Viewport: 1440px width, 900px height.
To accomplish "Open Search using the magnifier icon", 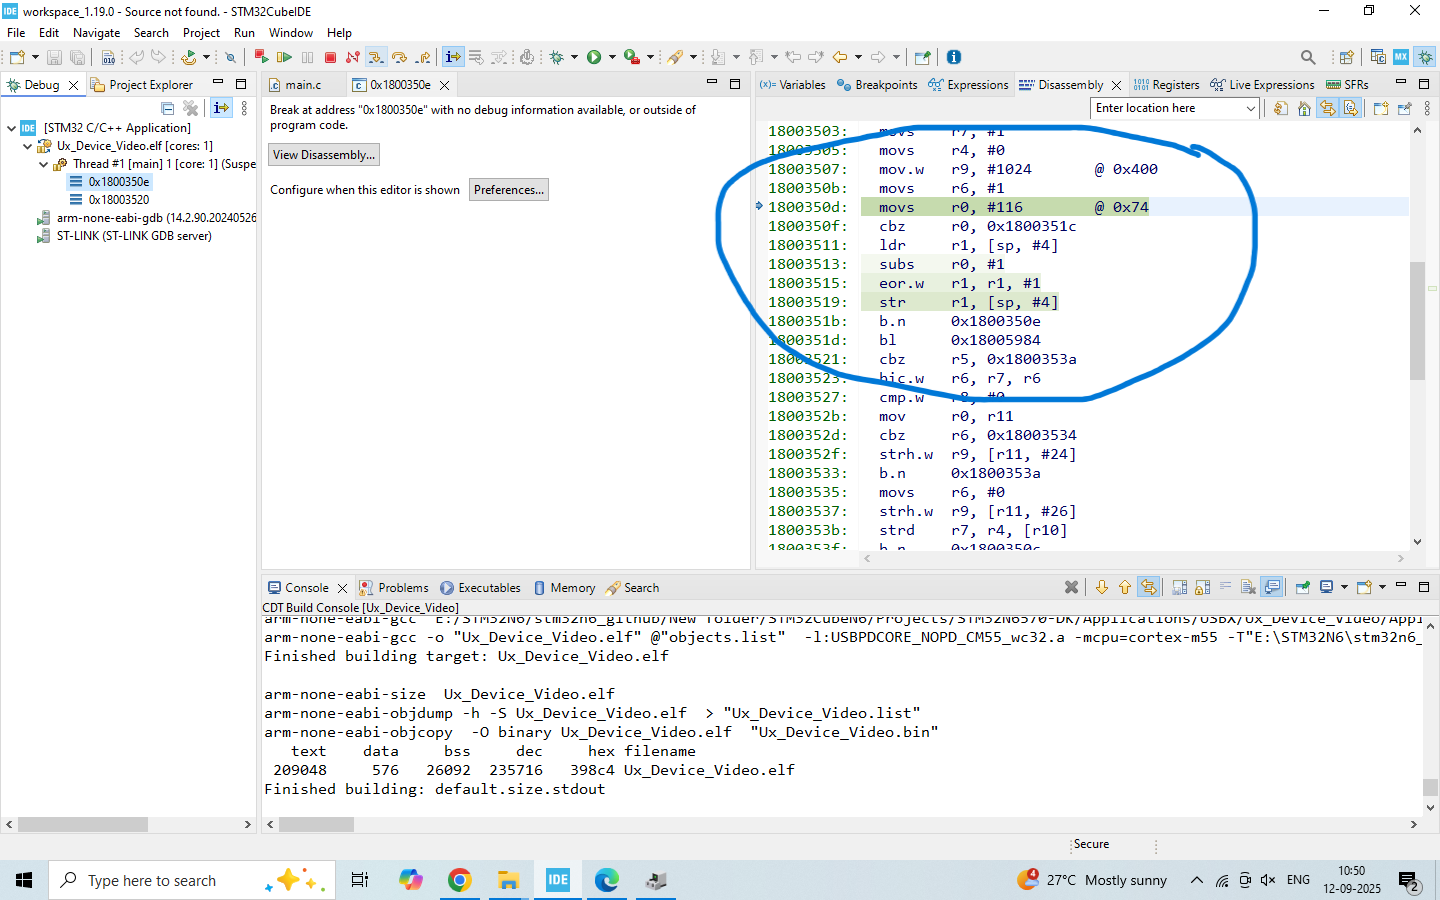I will 1308,57.
